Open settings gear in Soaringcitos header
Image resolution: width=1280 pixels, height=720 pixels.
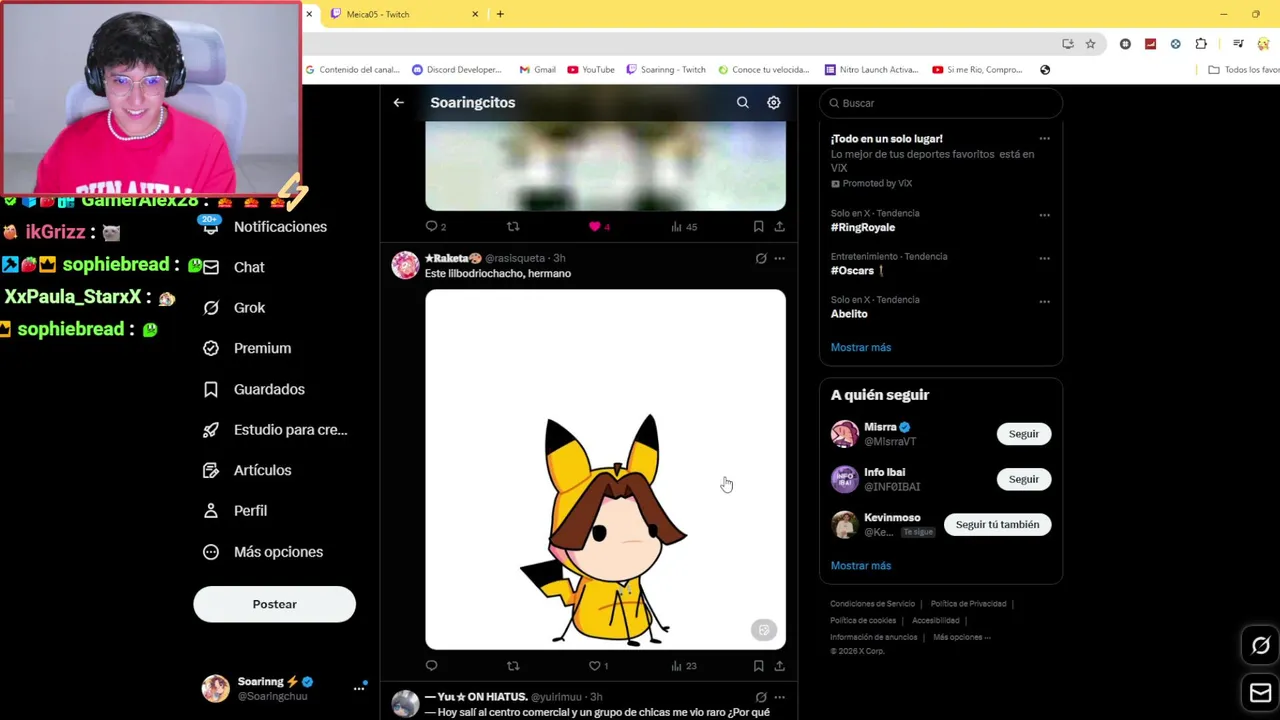click(x=773, y=102)
